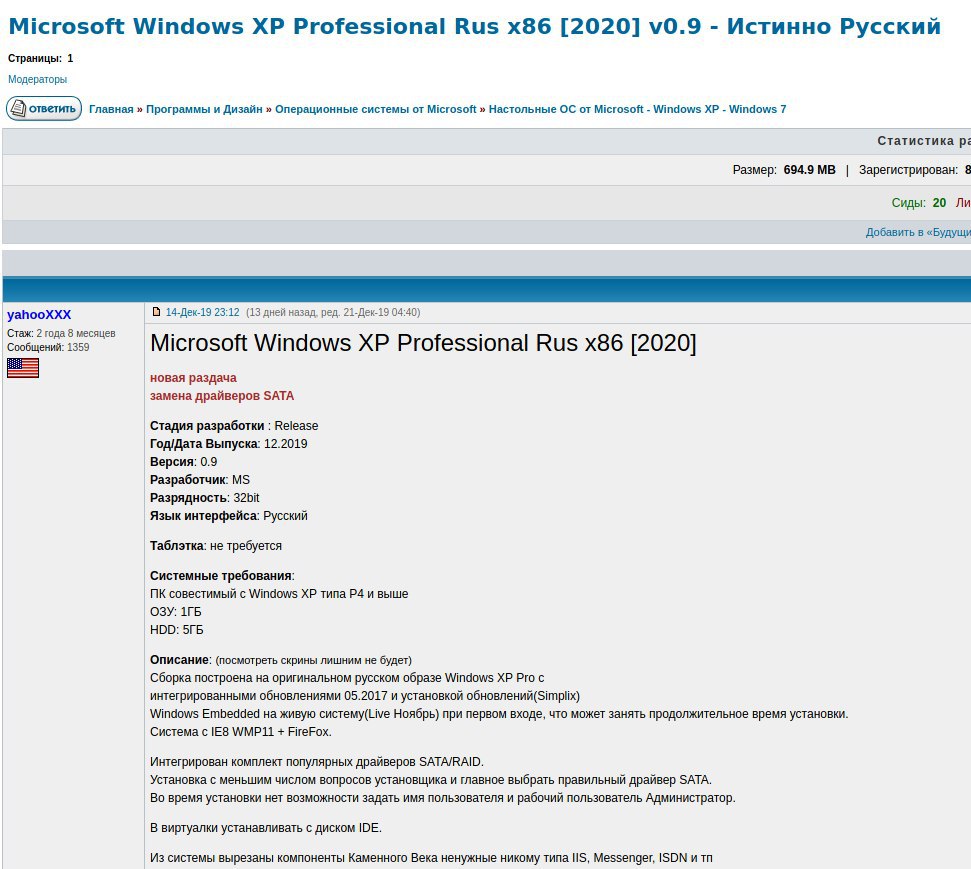
Task: Click page number 1 next to Страницы
Action: click(x=70, y=58)
